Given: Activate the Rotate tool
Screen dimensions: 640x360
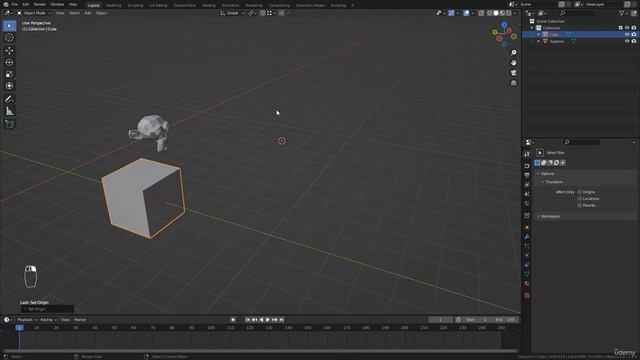Looking at the screenshot, I should (9, 62).
